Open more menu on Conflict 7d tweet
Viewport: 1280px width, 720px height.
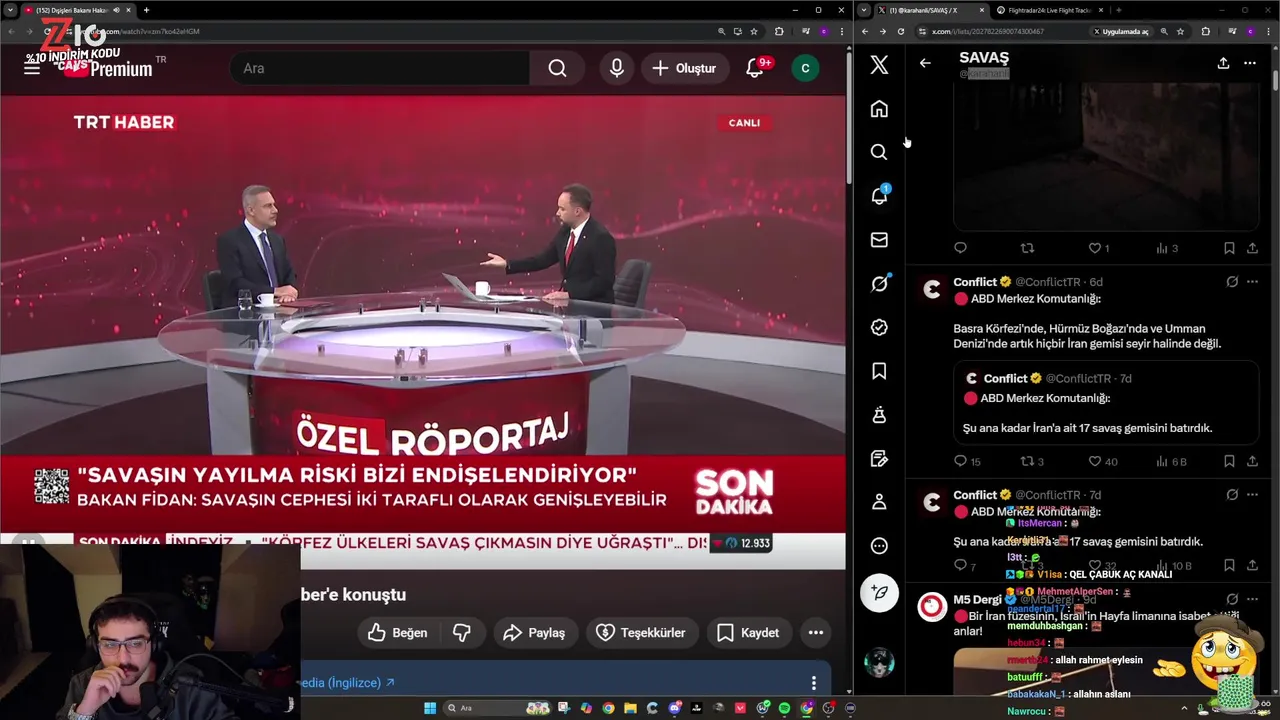(x=1252, y=495)
